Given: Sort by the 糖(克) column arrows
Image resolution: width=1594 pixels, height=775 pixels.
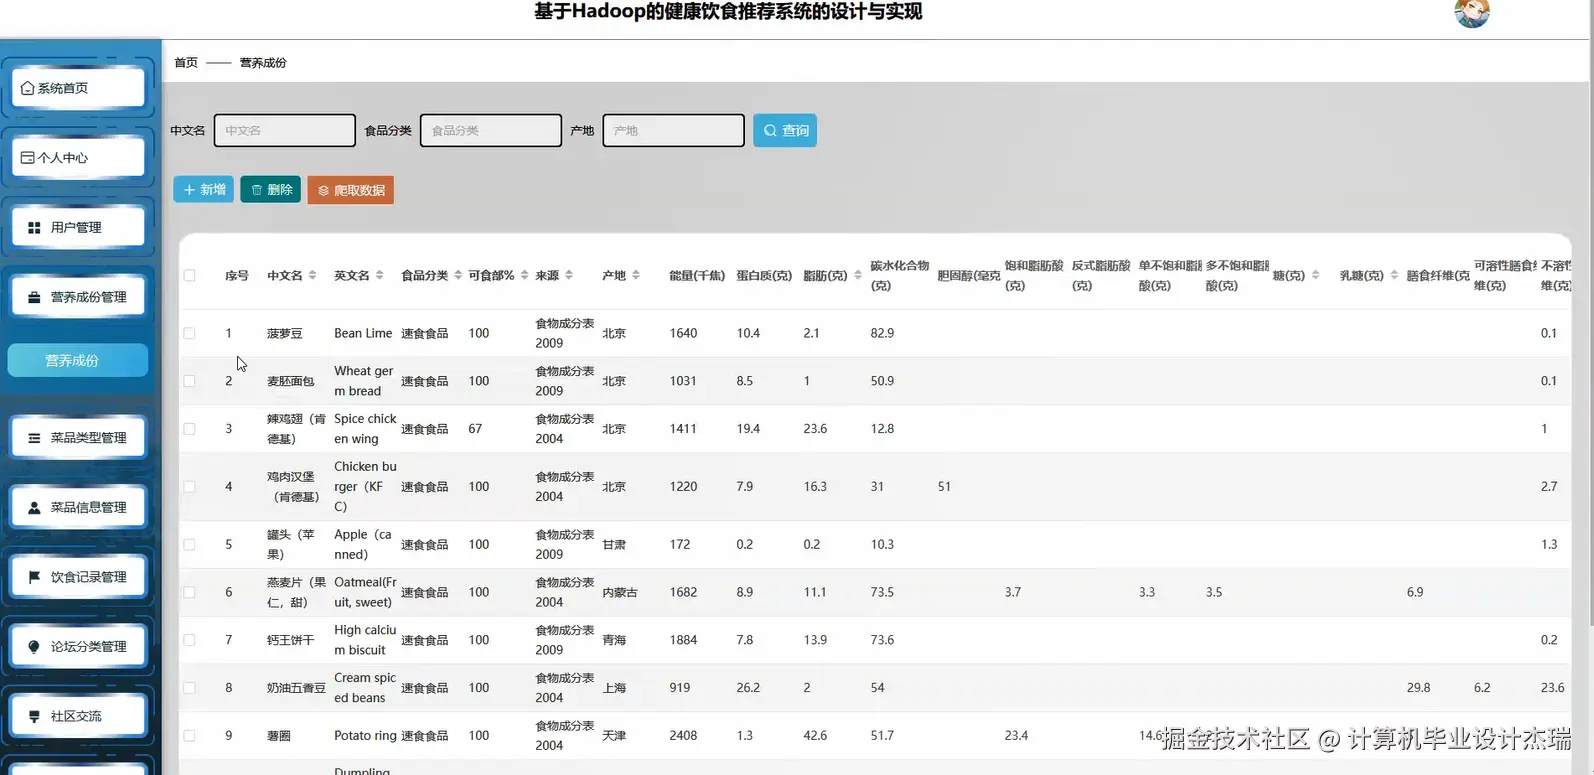Looking at the screenshot, I should coord(1315,275).
